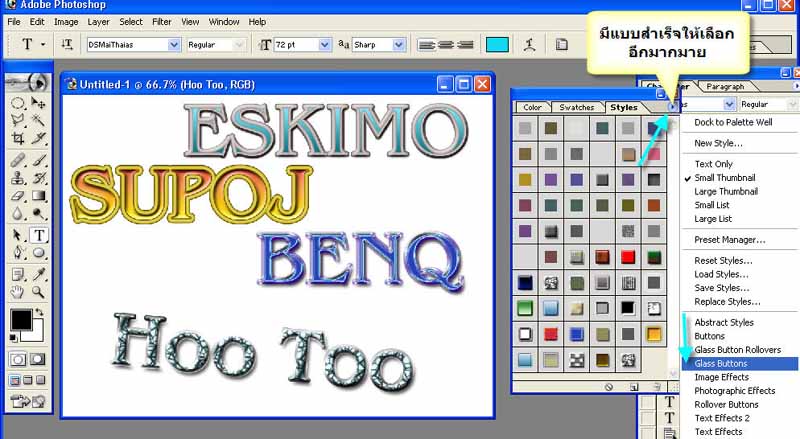Select the Polygonal Lasso tool
The image size is (800, 439).
click(18, 120)
